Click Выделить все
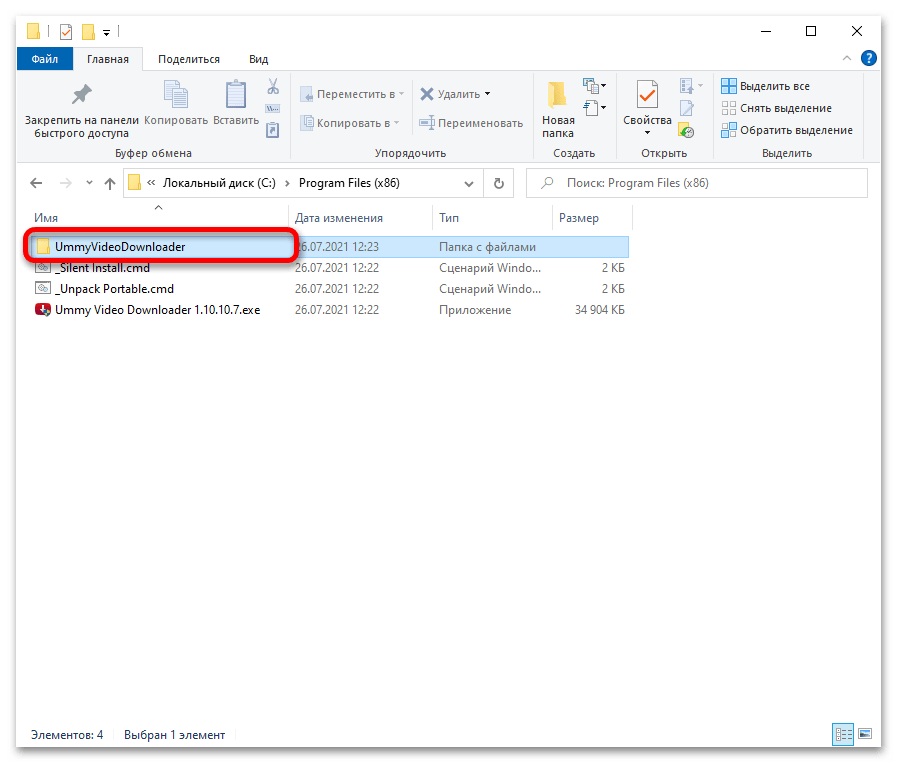This screenshot has height=763, width=897. click(765, 86)
